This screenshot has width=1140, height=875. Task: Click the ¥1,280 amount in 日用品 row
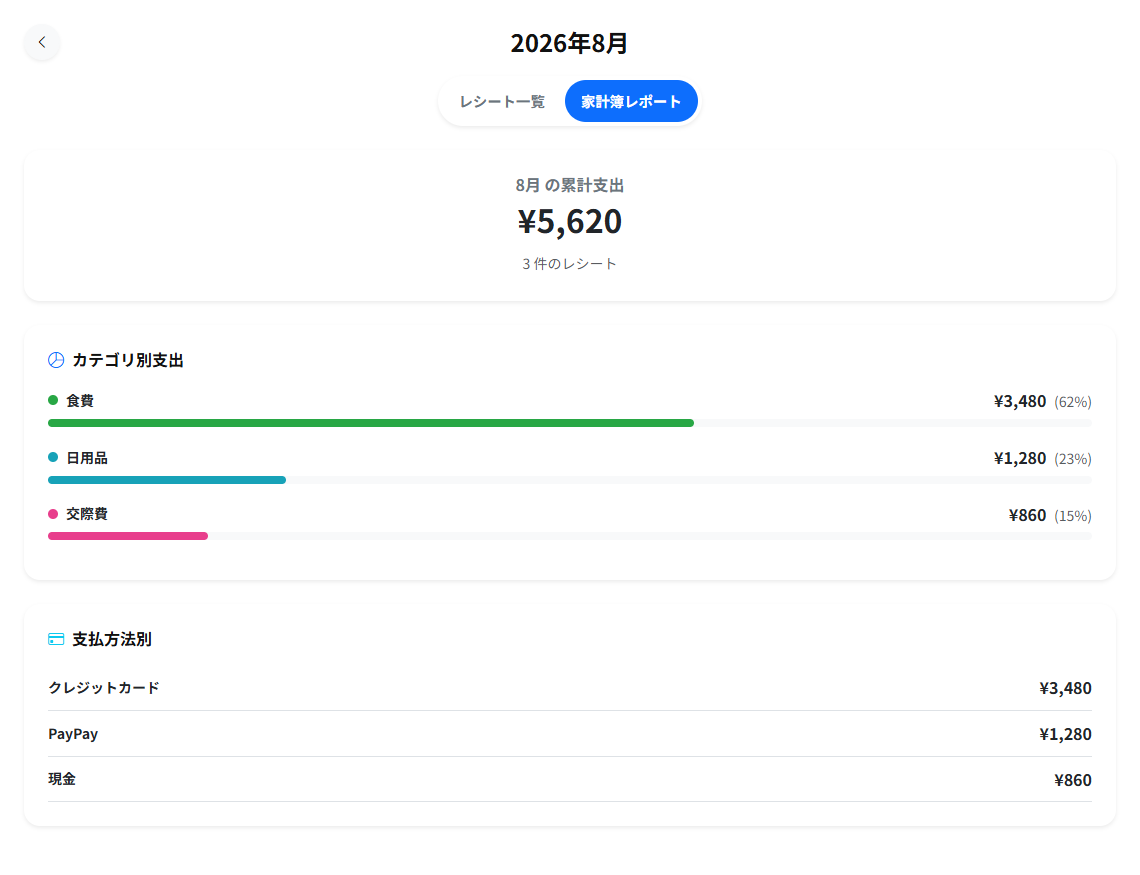[x=1020, y=459]
